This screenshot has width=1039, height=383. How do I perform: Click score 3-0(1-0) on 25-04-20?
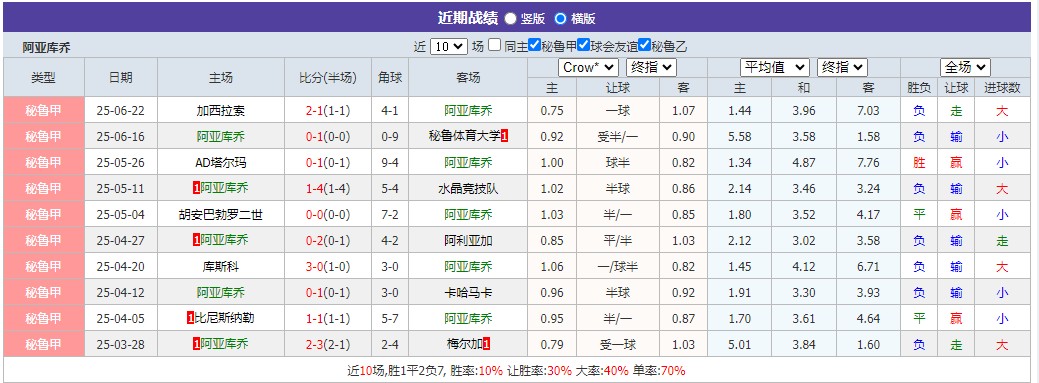tap(328, 266)
